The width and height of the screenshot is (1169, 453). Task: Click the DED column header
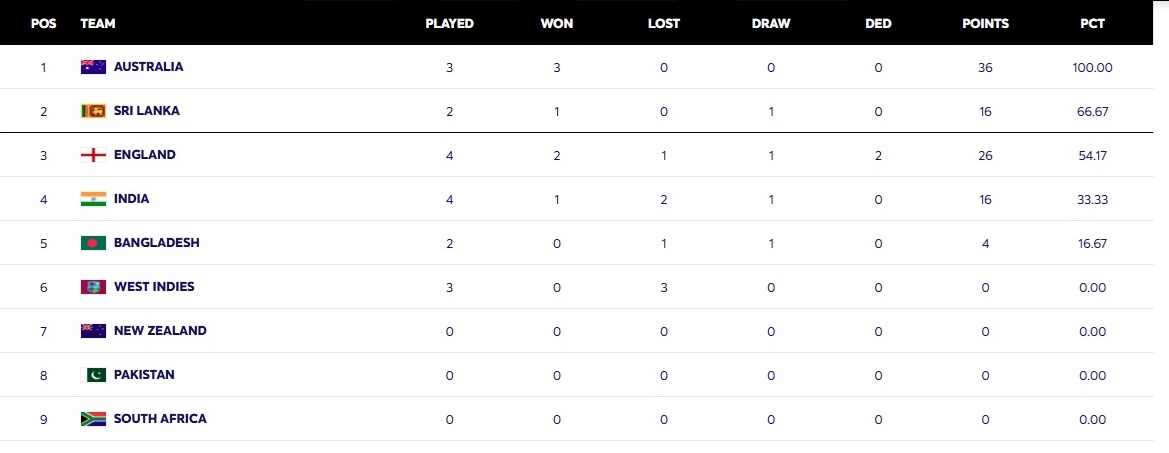click(x=878, y=24)
